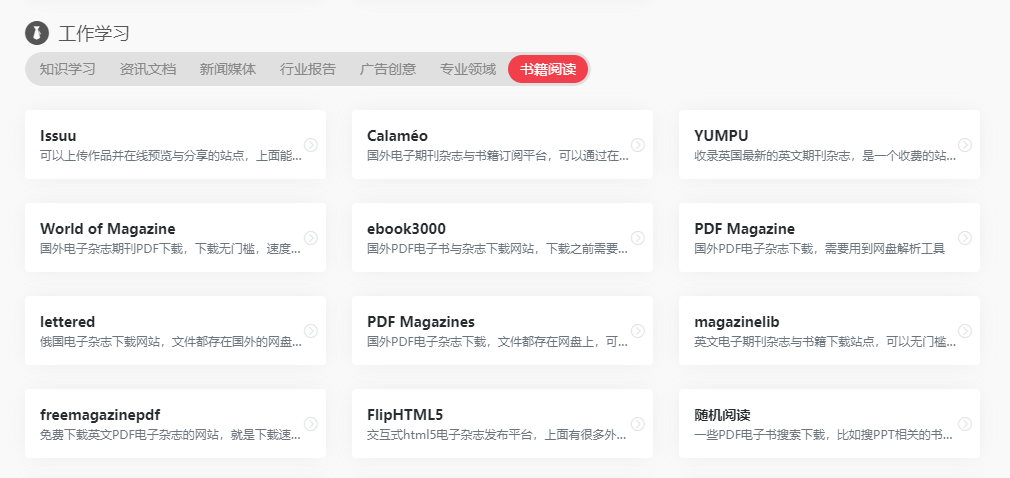Click arrow icon on World of Magazine card
The height and width of the screenshot is (478, 1010).
[x=310, y=238]
